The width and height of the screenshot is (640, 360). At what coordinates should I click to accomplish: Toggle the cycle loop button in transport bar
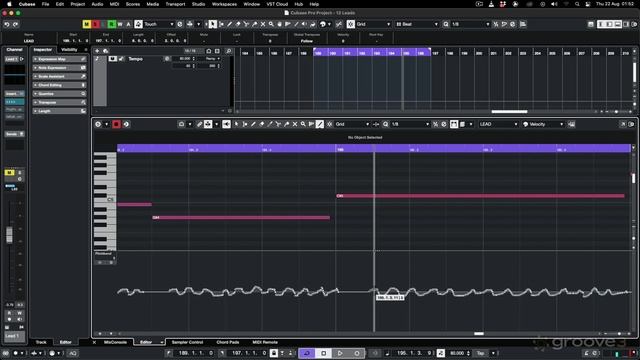tap(307, 353)
